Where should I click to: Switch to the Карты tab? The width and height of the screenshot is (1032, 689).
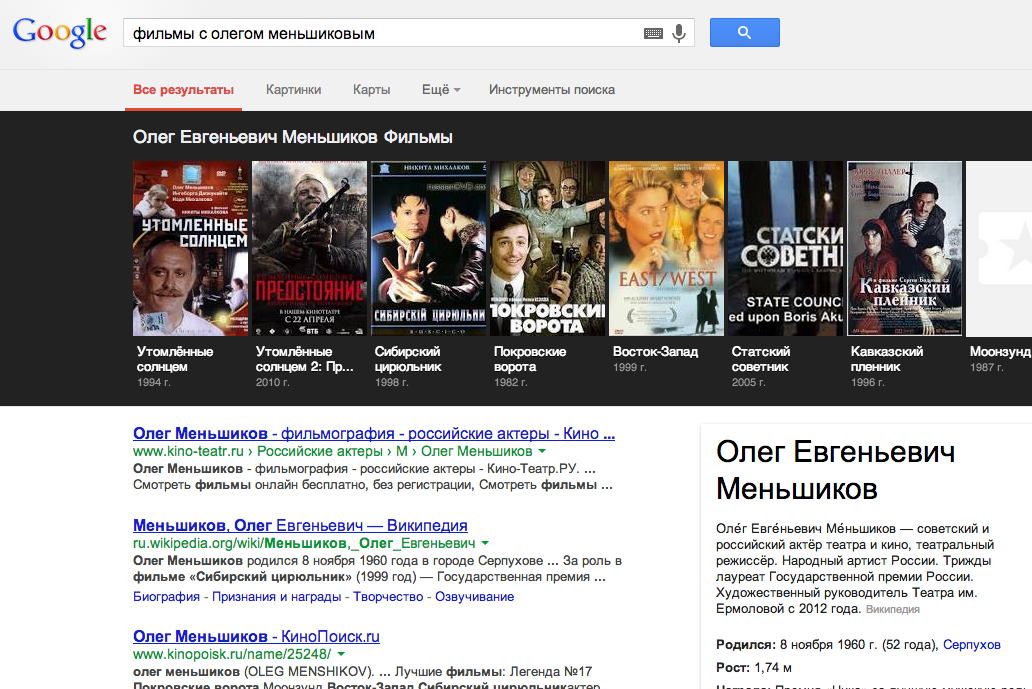click(x=371, y=89)
